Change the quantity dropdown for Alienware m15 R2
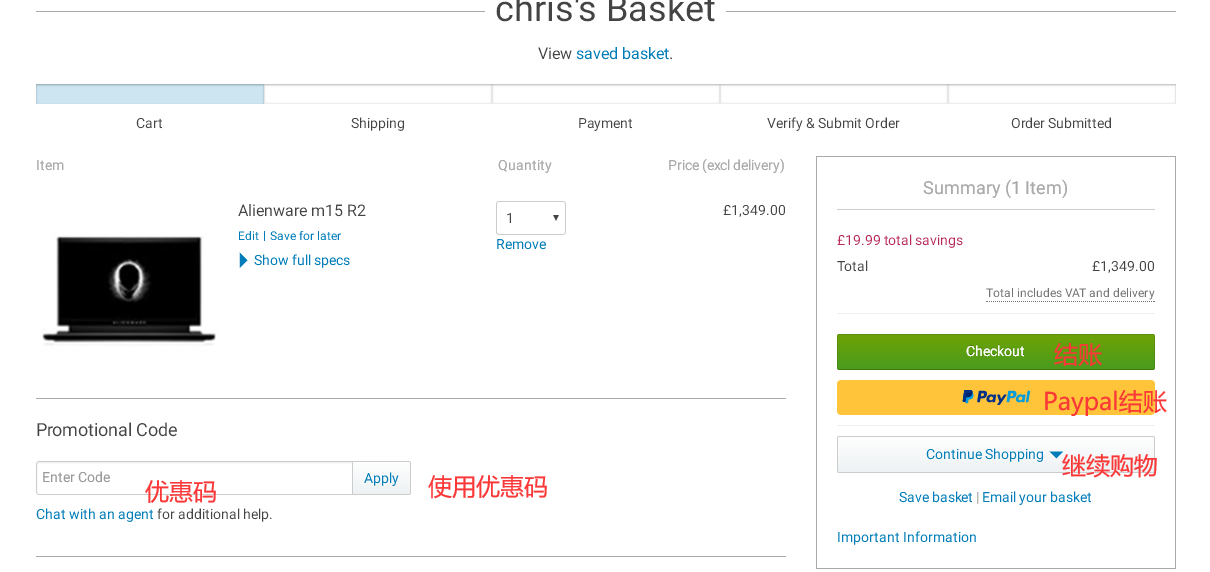 click(x=530, y=218)
